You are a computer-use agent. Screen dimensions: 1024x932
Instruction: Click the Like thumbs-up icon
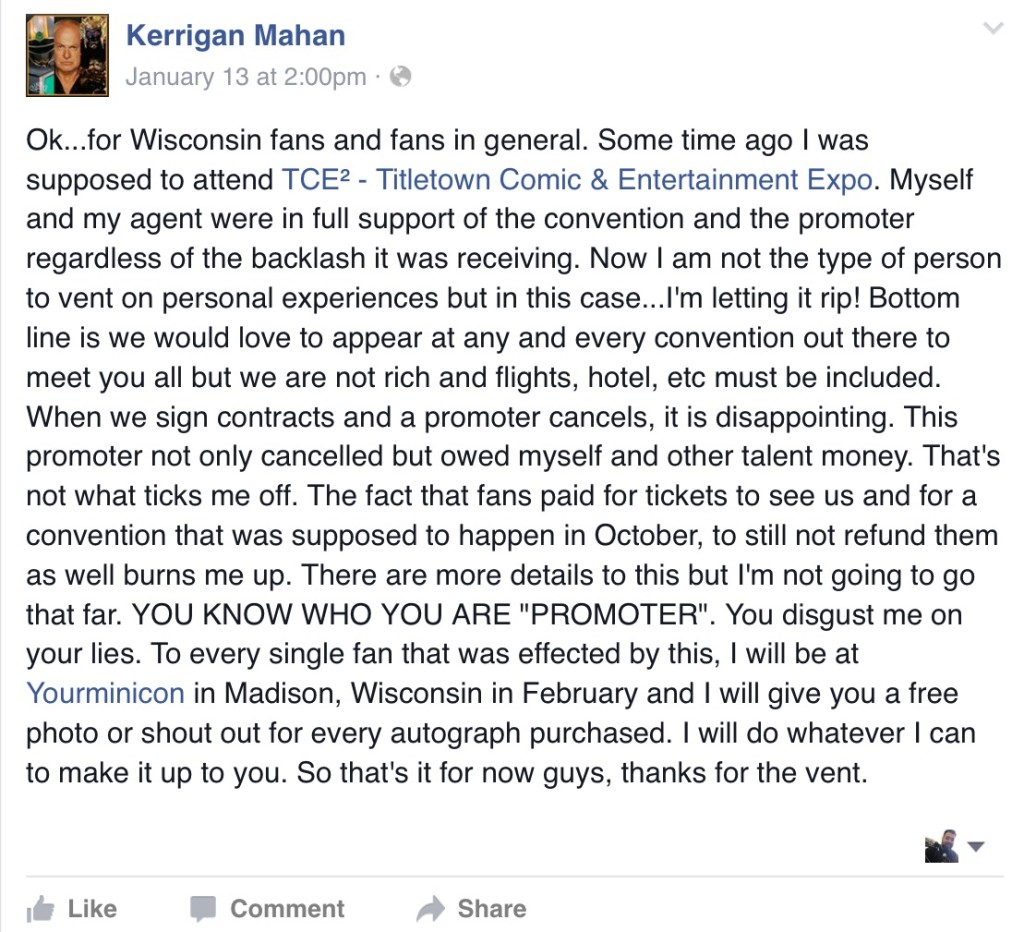[x=40, y=908]
